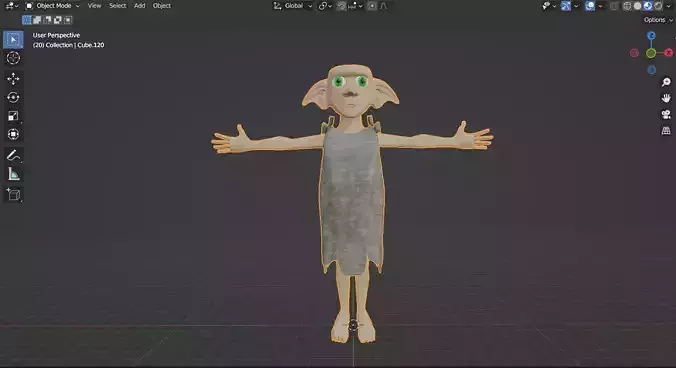Toggle X-ray mode button

pos(613,6)
